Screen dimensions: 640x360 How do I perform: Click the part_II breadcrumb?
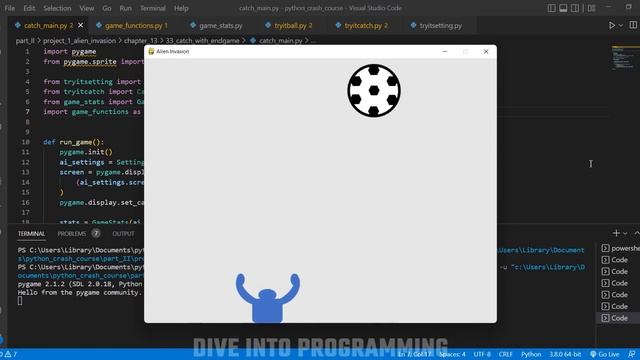[x=25, y=40]
